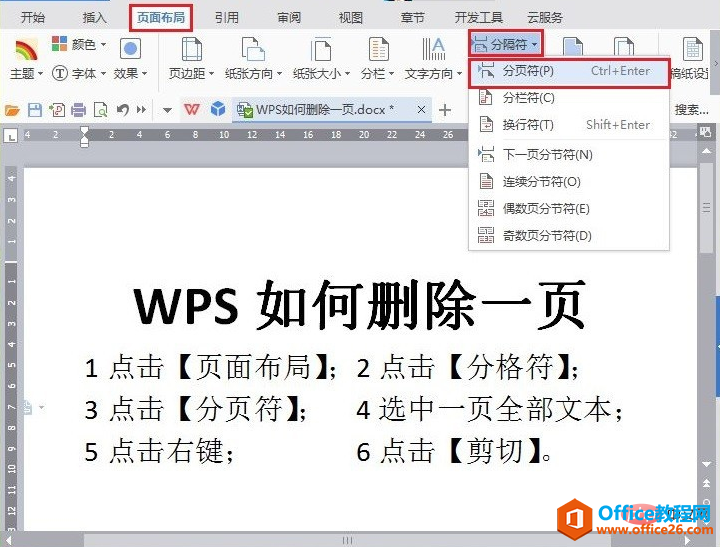This screenshot has height=547, width=720.
Task: Expand the 文字方向 dropdown arrow
Action: [x=459, y=73]
